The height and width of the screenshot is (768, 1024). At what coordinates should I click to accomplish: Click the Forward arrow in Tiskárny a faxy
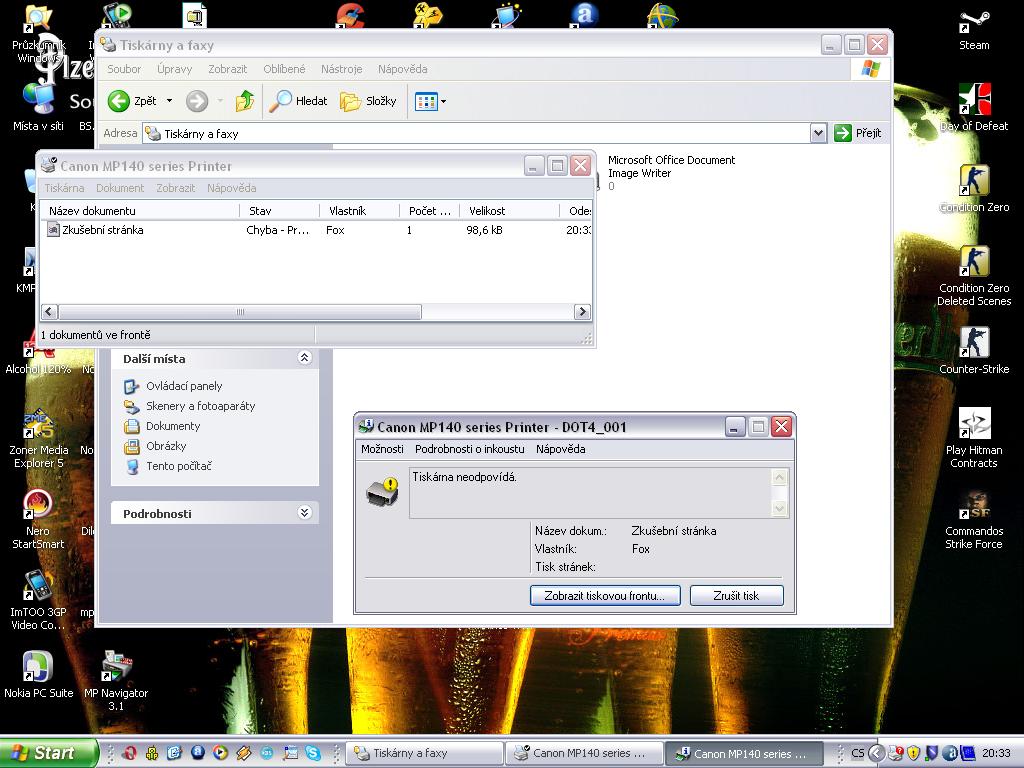197,101
